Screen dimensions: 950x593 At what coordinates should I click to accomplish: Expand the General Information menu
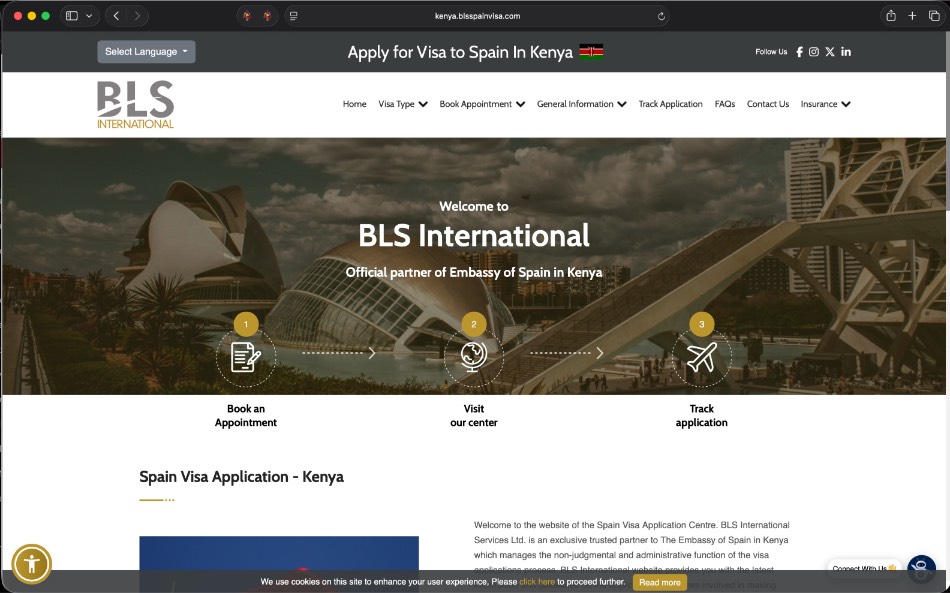pyautogui.click(x=582, y=104)
